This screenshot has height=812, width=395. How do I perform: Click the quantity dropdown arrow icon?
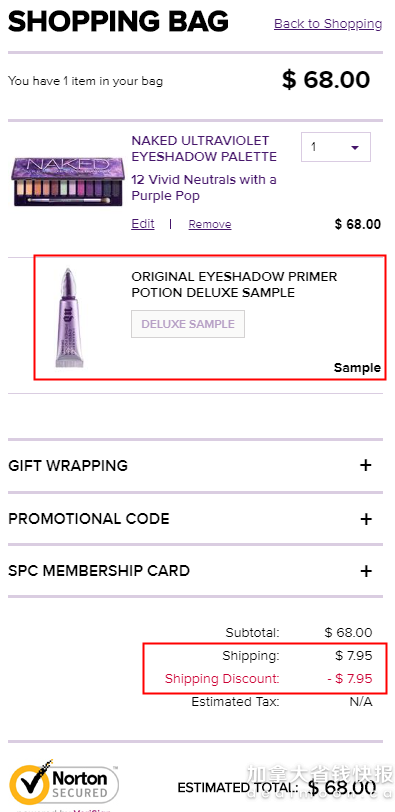click(355, 148)
